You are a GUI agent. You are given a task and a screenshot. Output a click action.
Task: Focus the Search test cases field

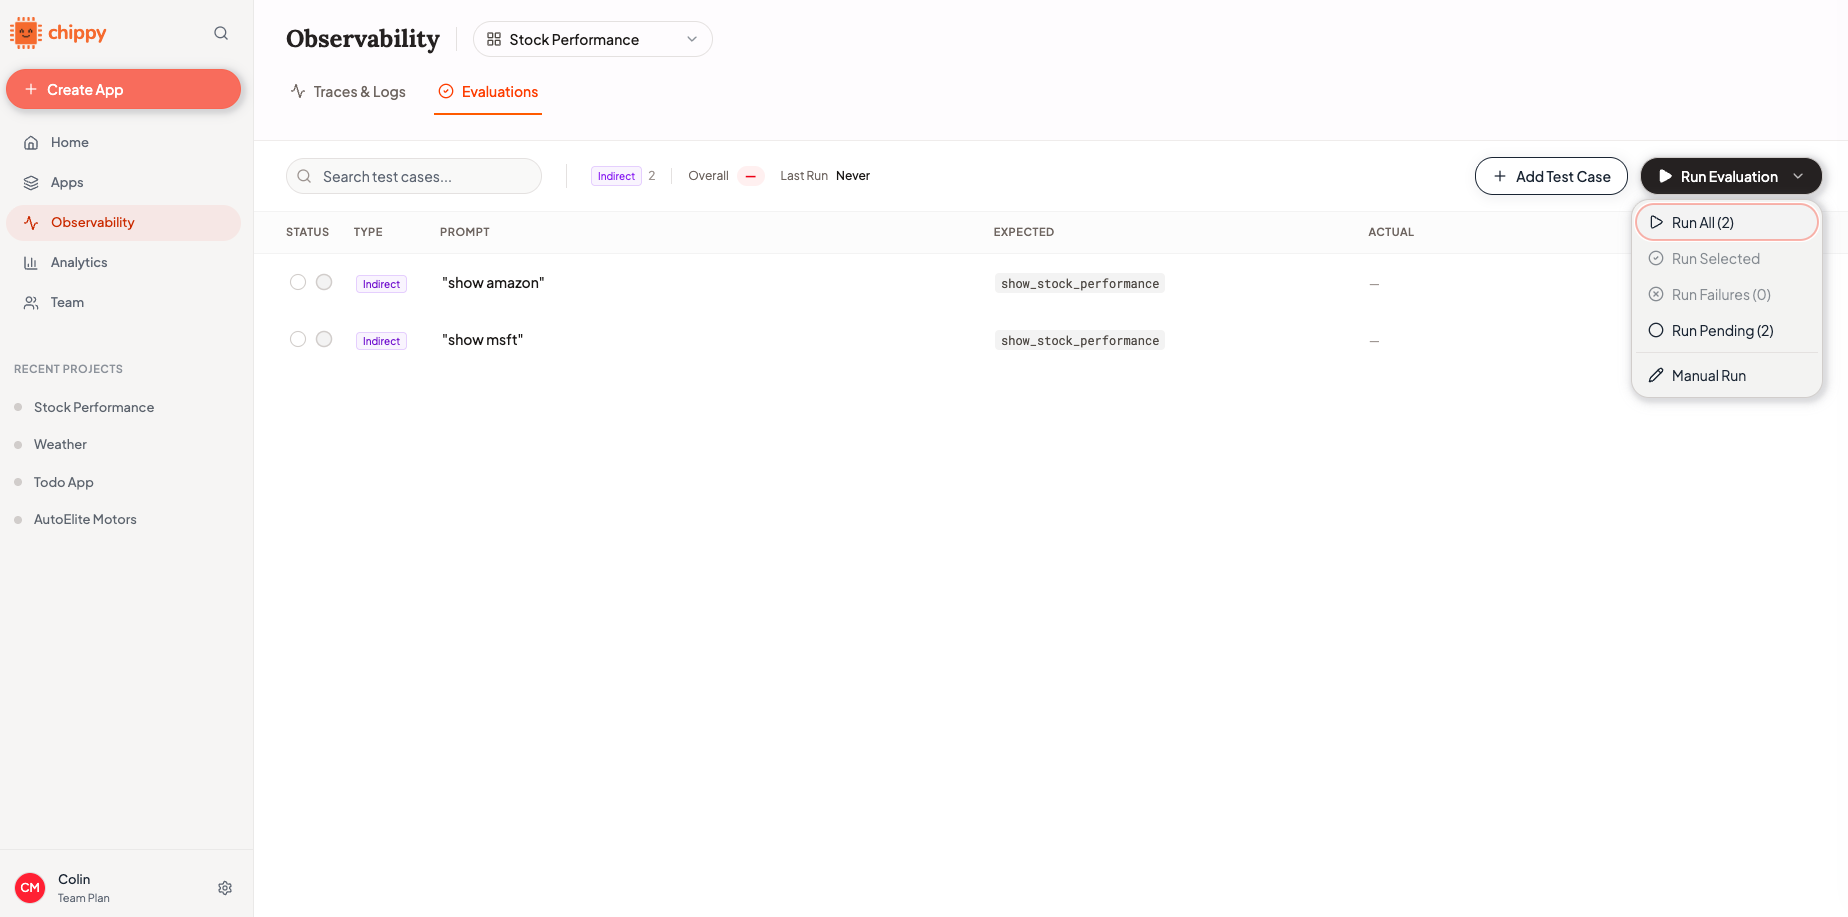point(414,176)
